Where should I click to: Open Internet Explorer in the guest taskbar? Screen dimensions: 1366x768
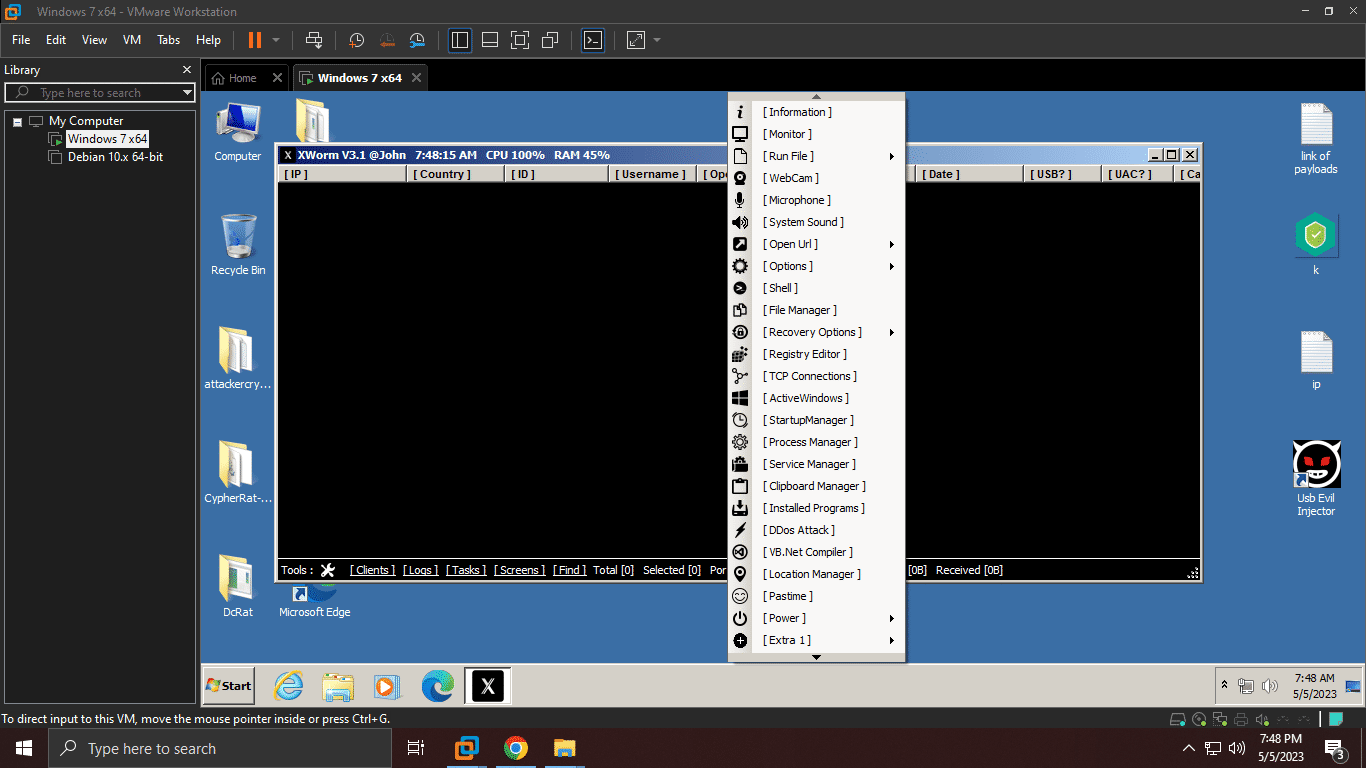tap(289, 686)
